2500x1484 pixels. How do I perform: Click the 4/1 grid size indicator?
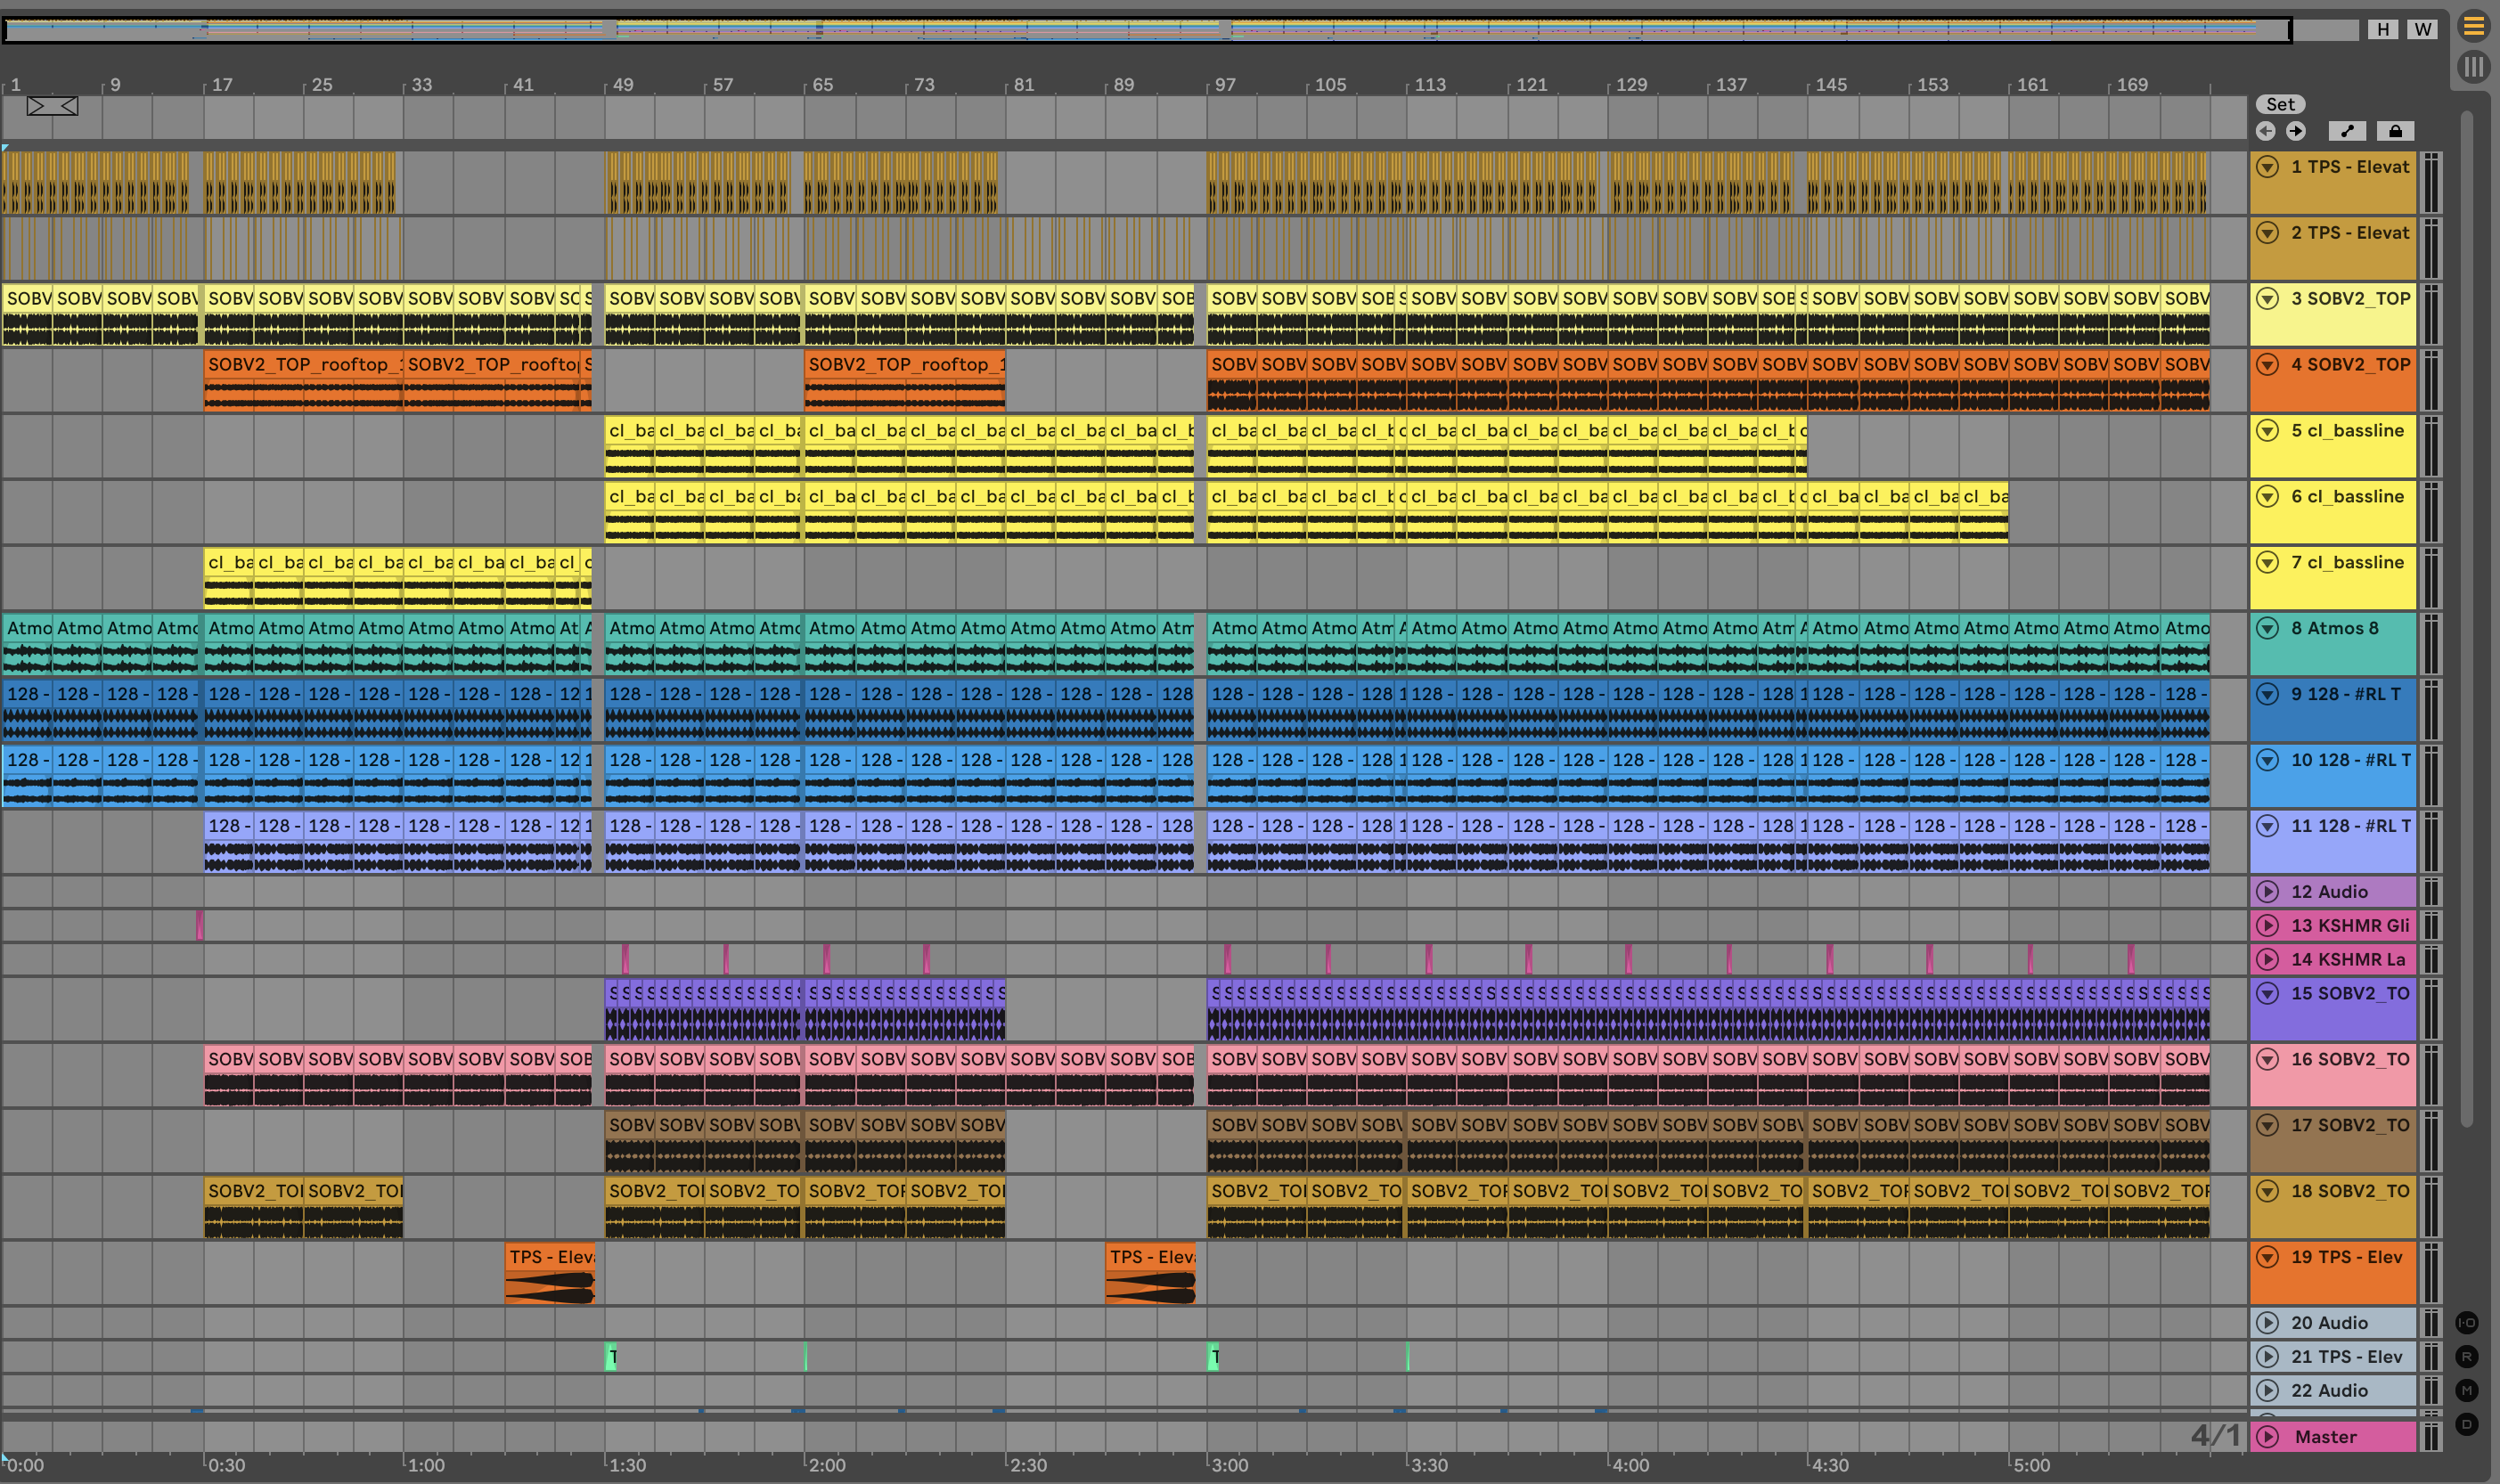(2215, 1436)
